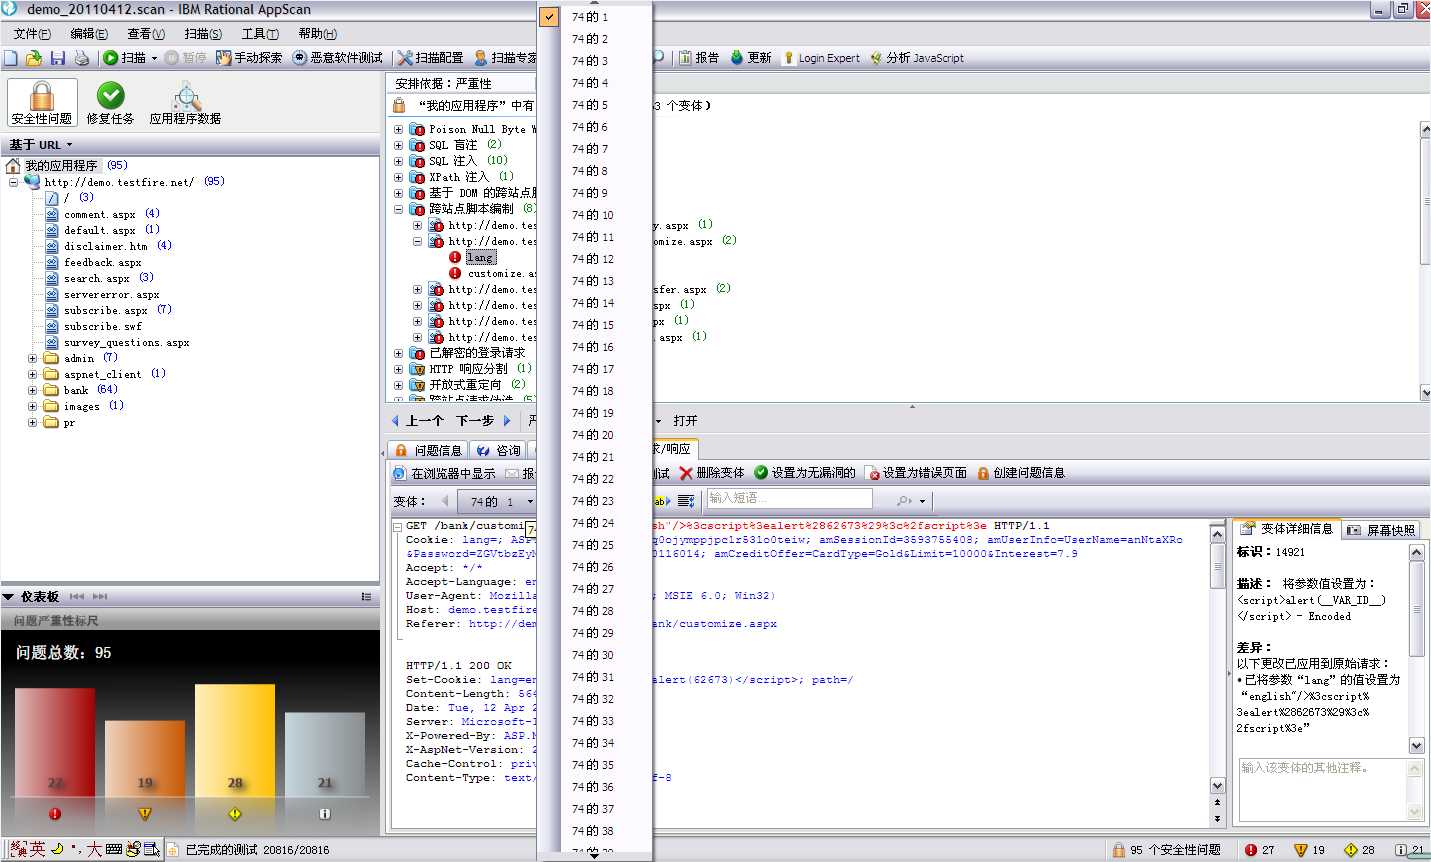Image resolution: width=1431 pixels, height=862 pixels.
Task: Choose variant "74 的 38" in the list
Action: pos(594,831)
